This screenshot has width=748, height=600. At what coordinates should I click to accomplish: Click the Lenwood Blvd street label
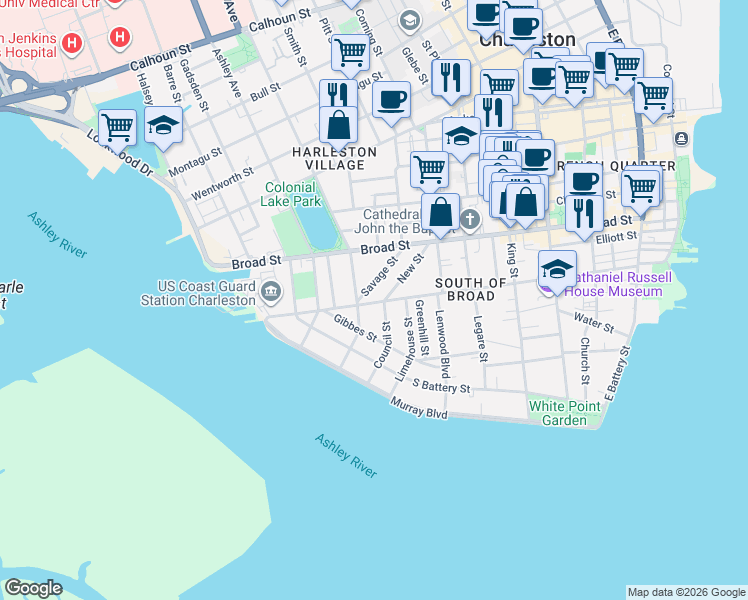click(443, 344)
